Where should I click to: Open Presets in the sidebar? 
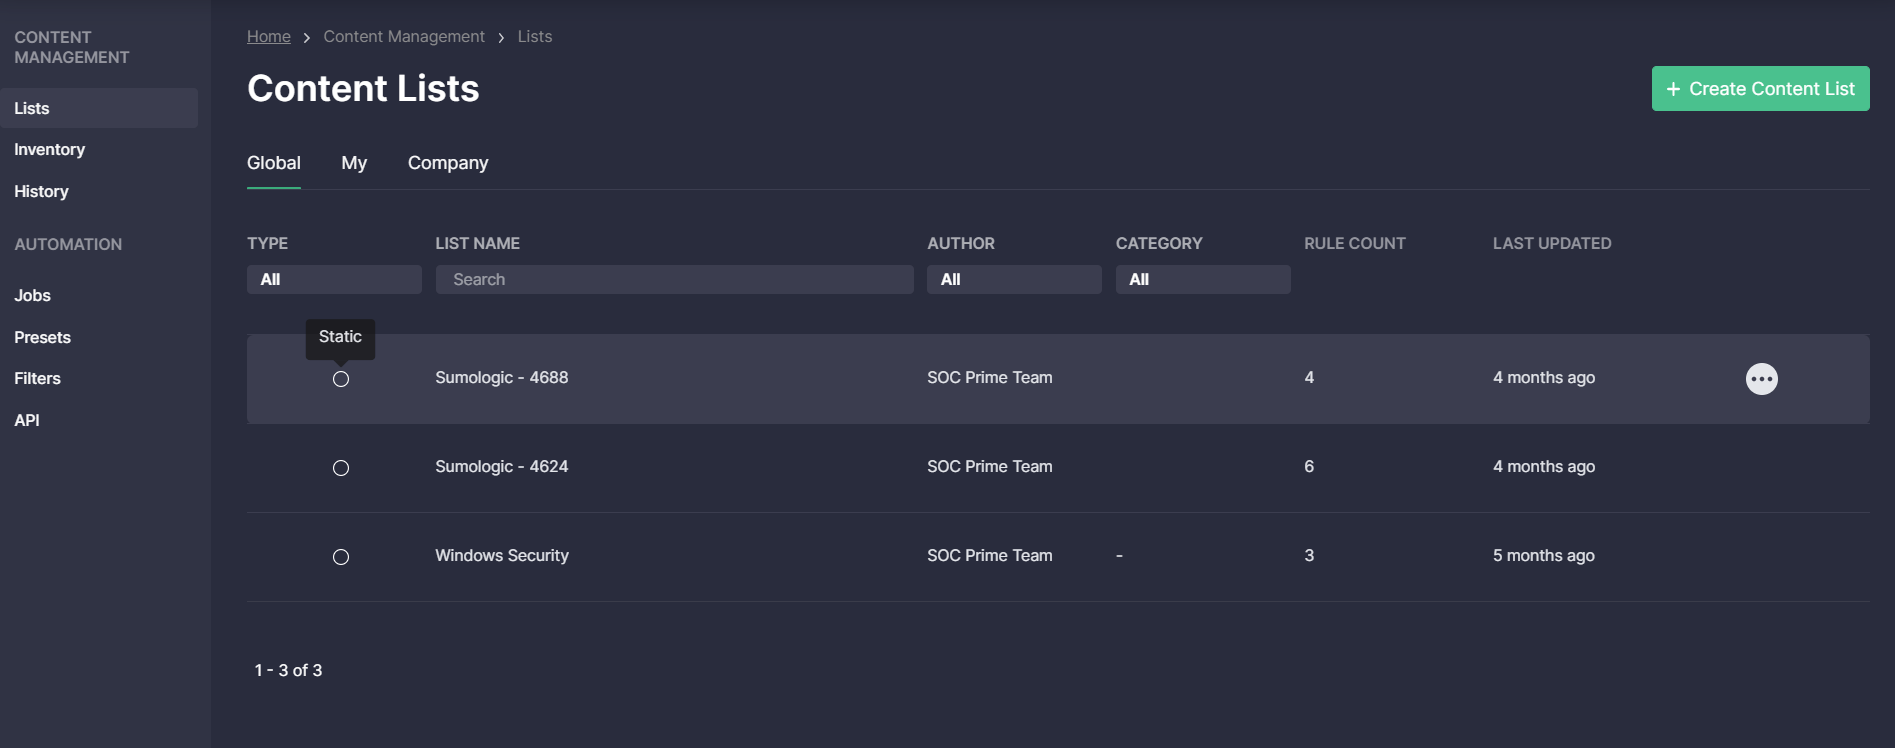point(42,337)
